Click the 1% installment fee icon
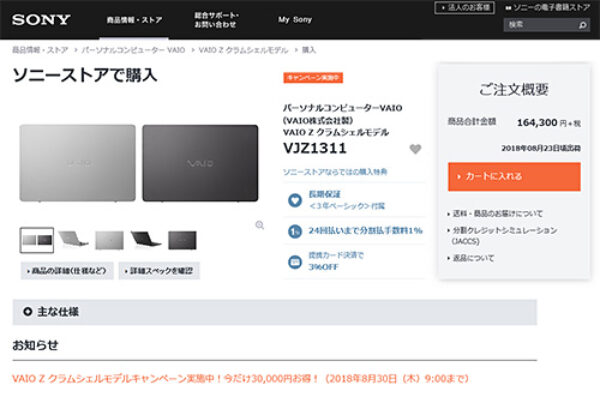 tap(295, 231)
